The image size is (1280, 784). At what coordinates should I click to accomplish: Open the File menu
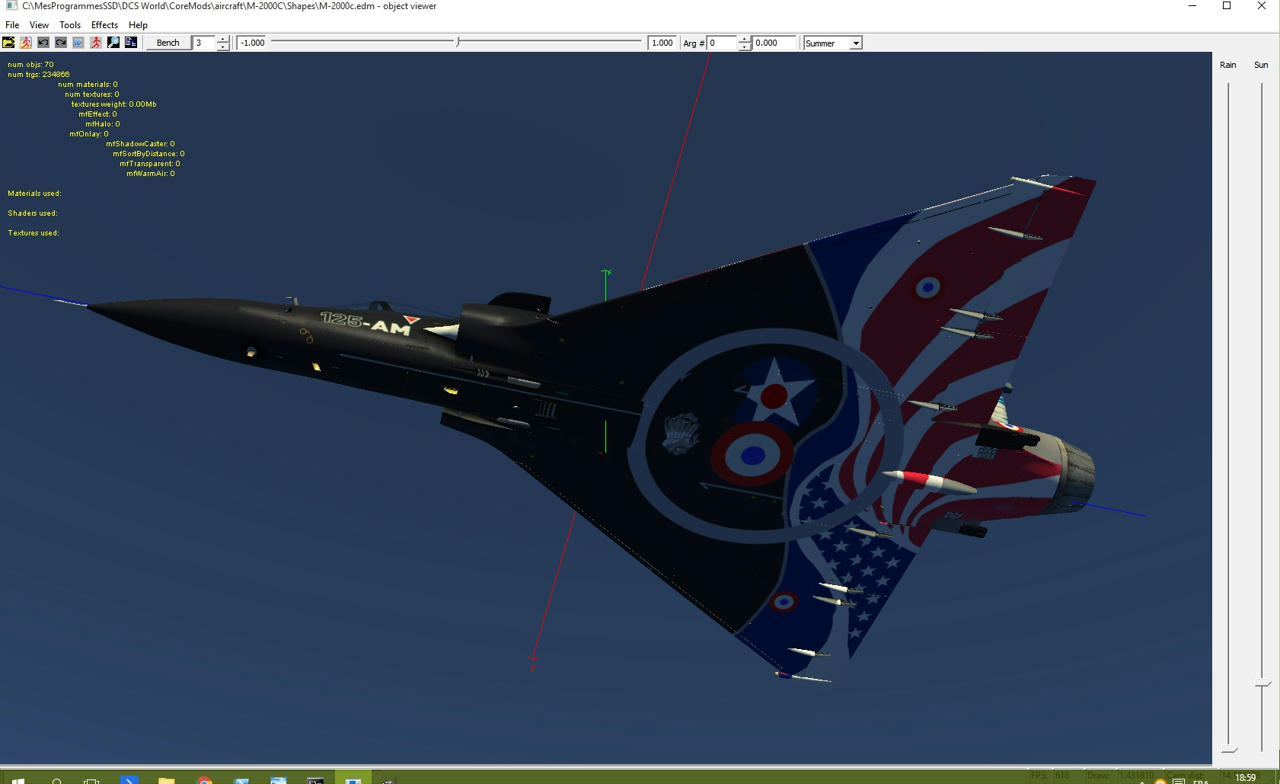[12, 25]
